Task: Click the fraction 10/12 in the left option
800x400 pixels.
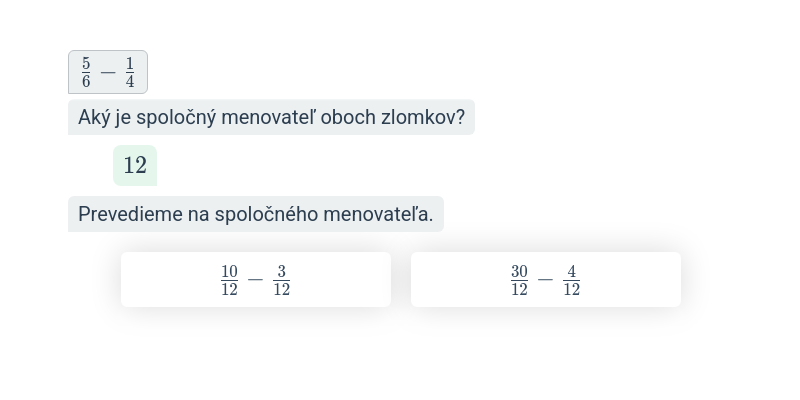Action: 230,280
